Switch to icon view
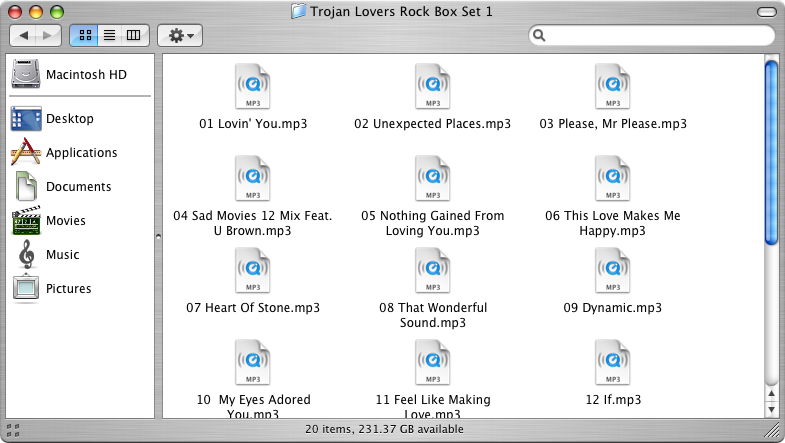This screenshot has height=443, width=785. click(x=85, y=36)
